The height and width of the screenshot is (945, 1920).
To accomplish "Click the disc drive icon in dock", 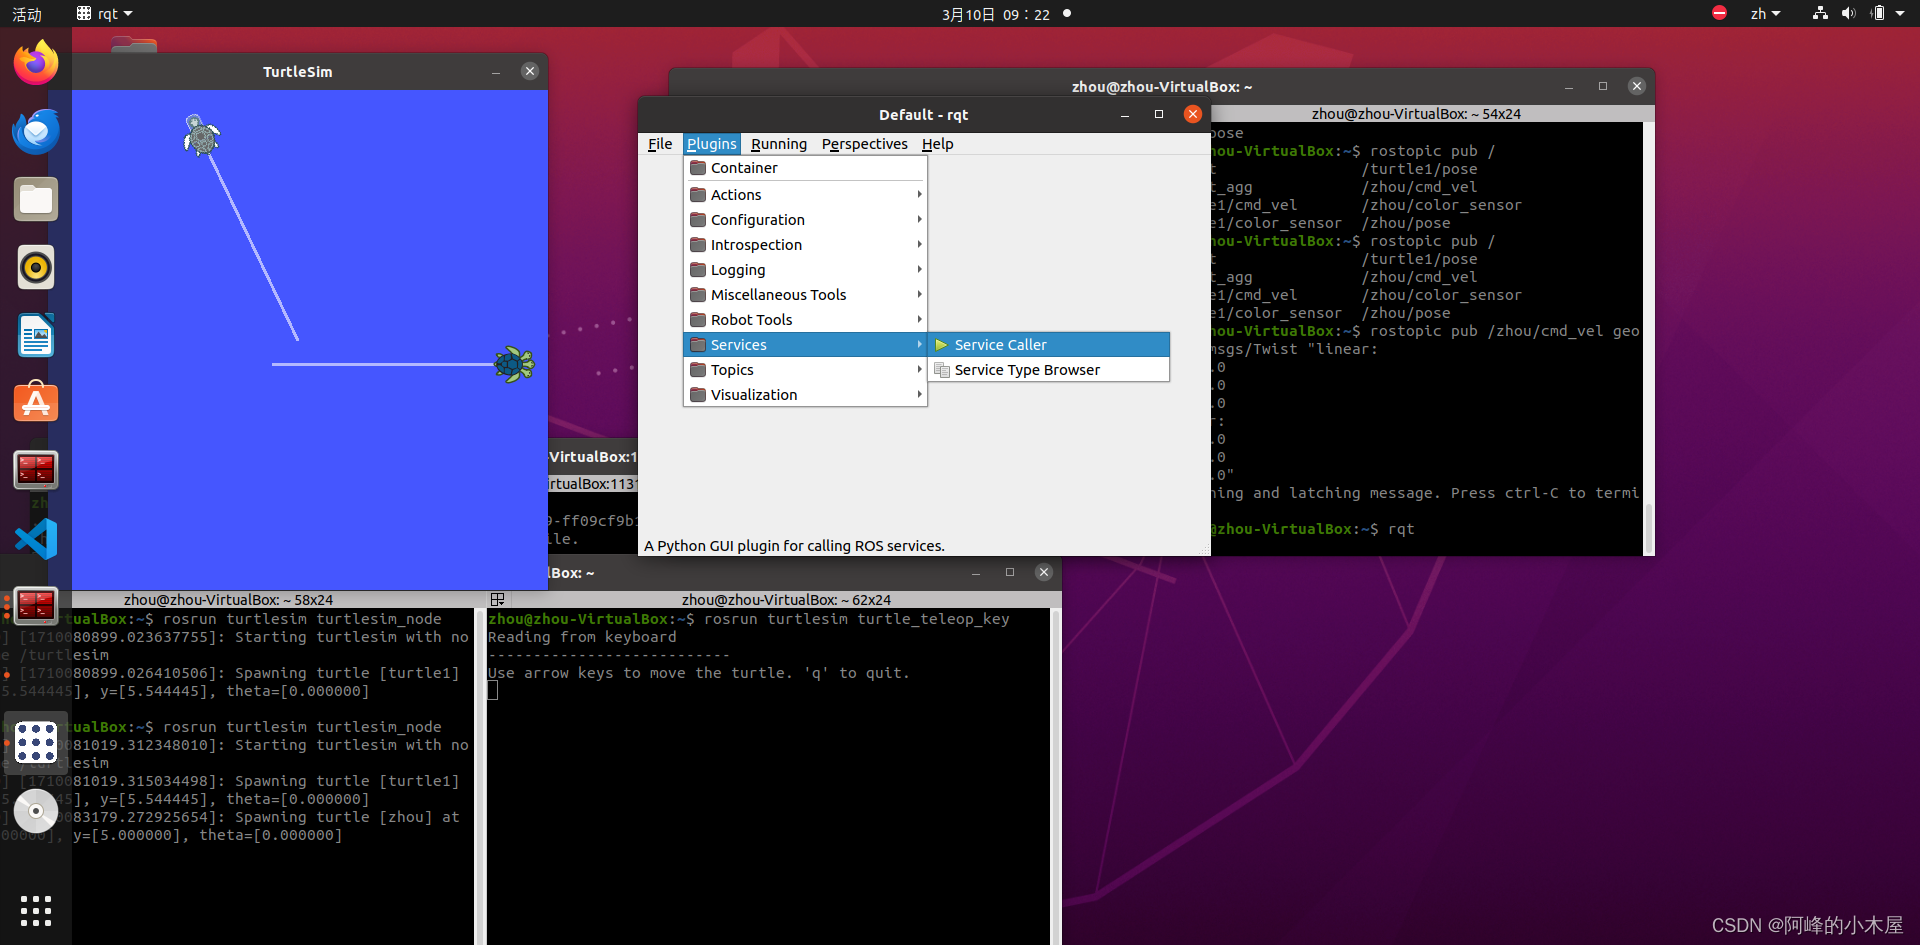I will tap(36, 811).
